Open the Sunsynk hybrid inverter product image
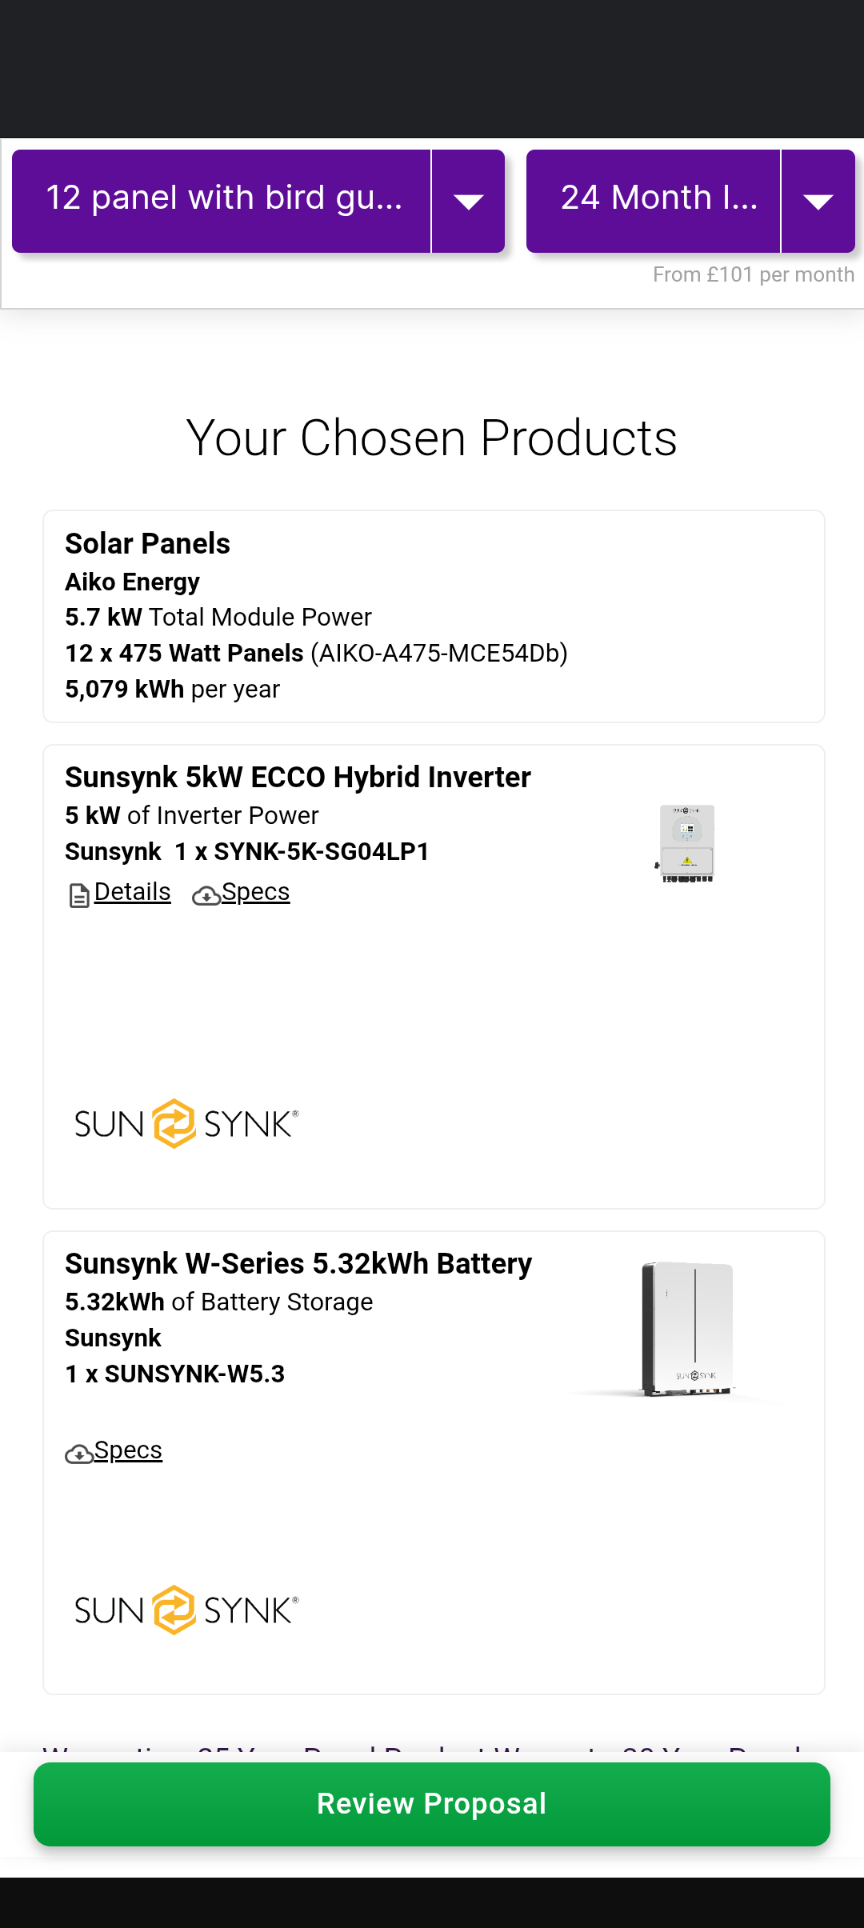864x1928 pixels. coord(686,844)
